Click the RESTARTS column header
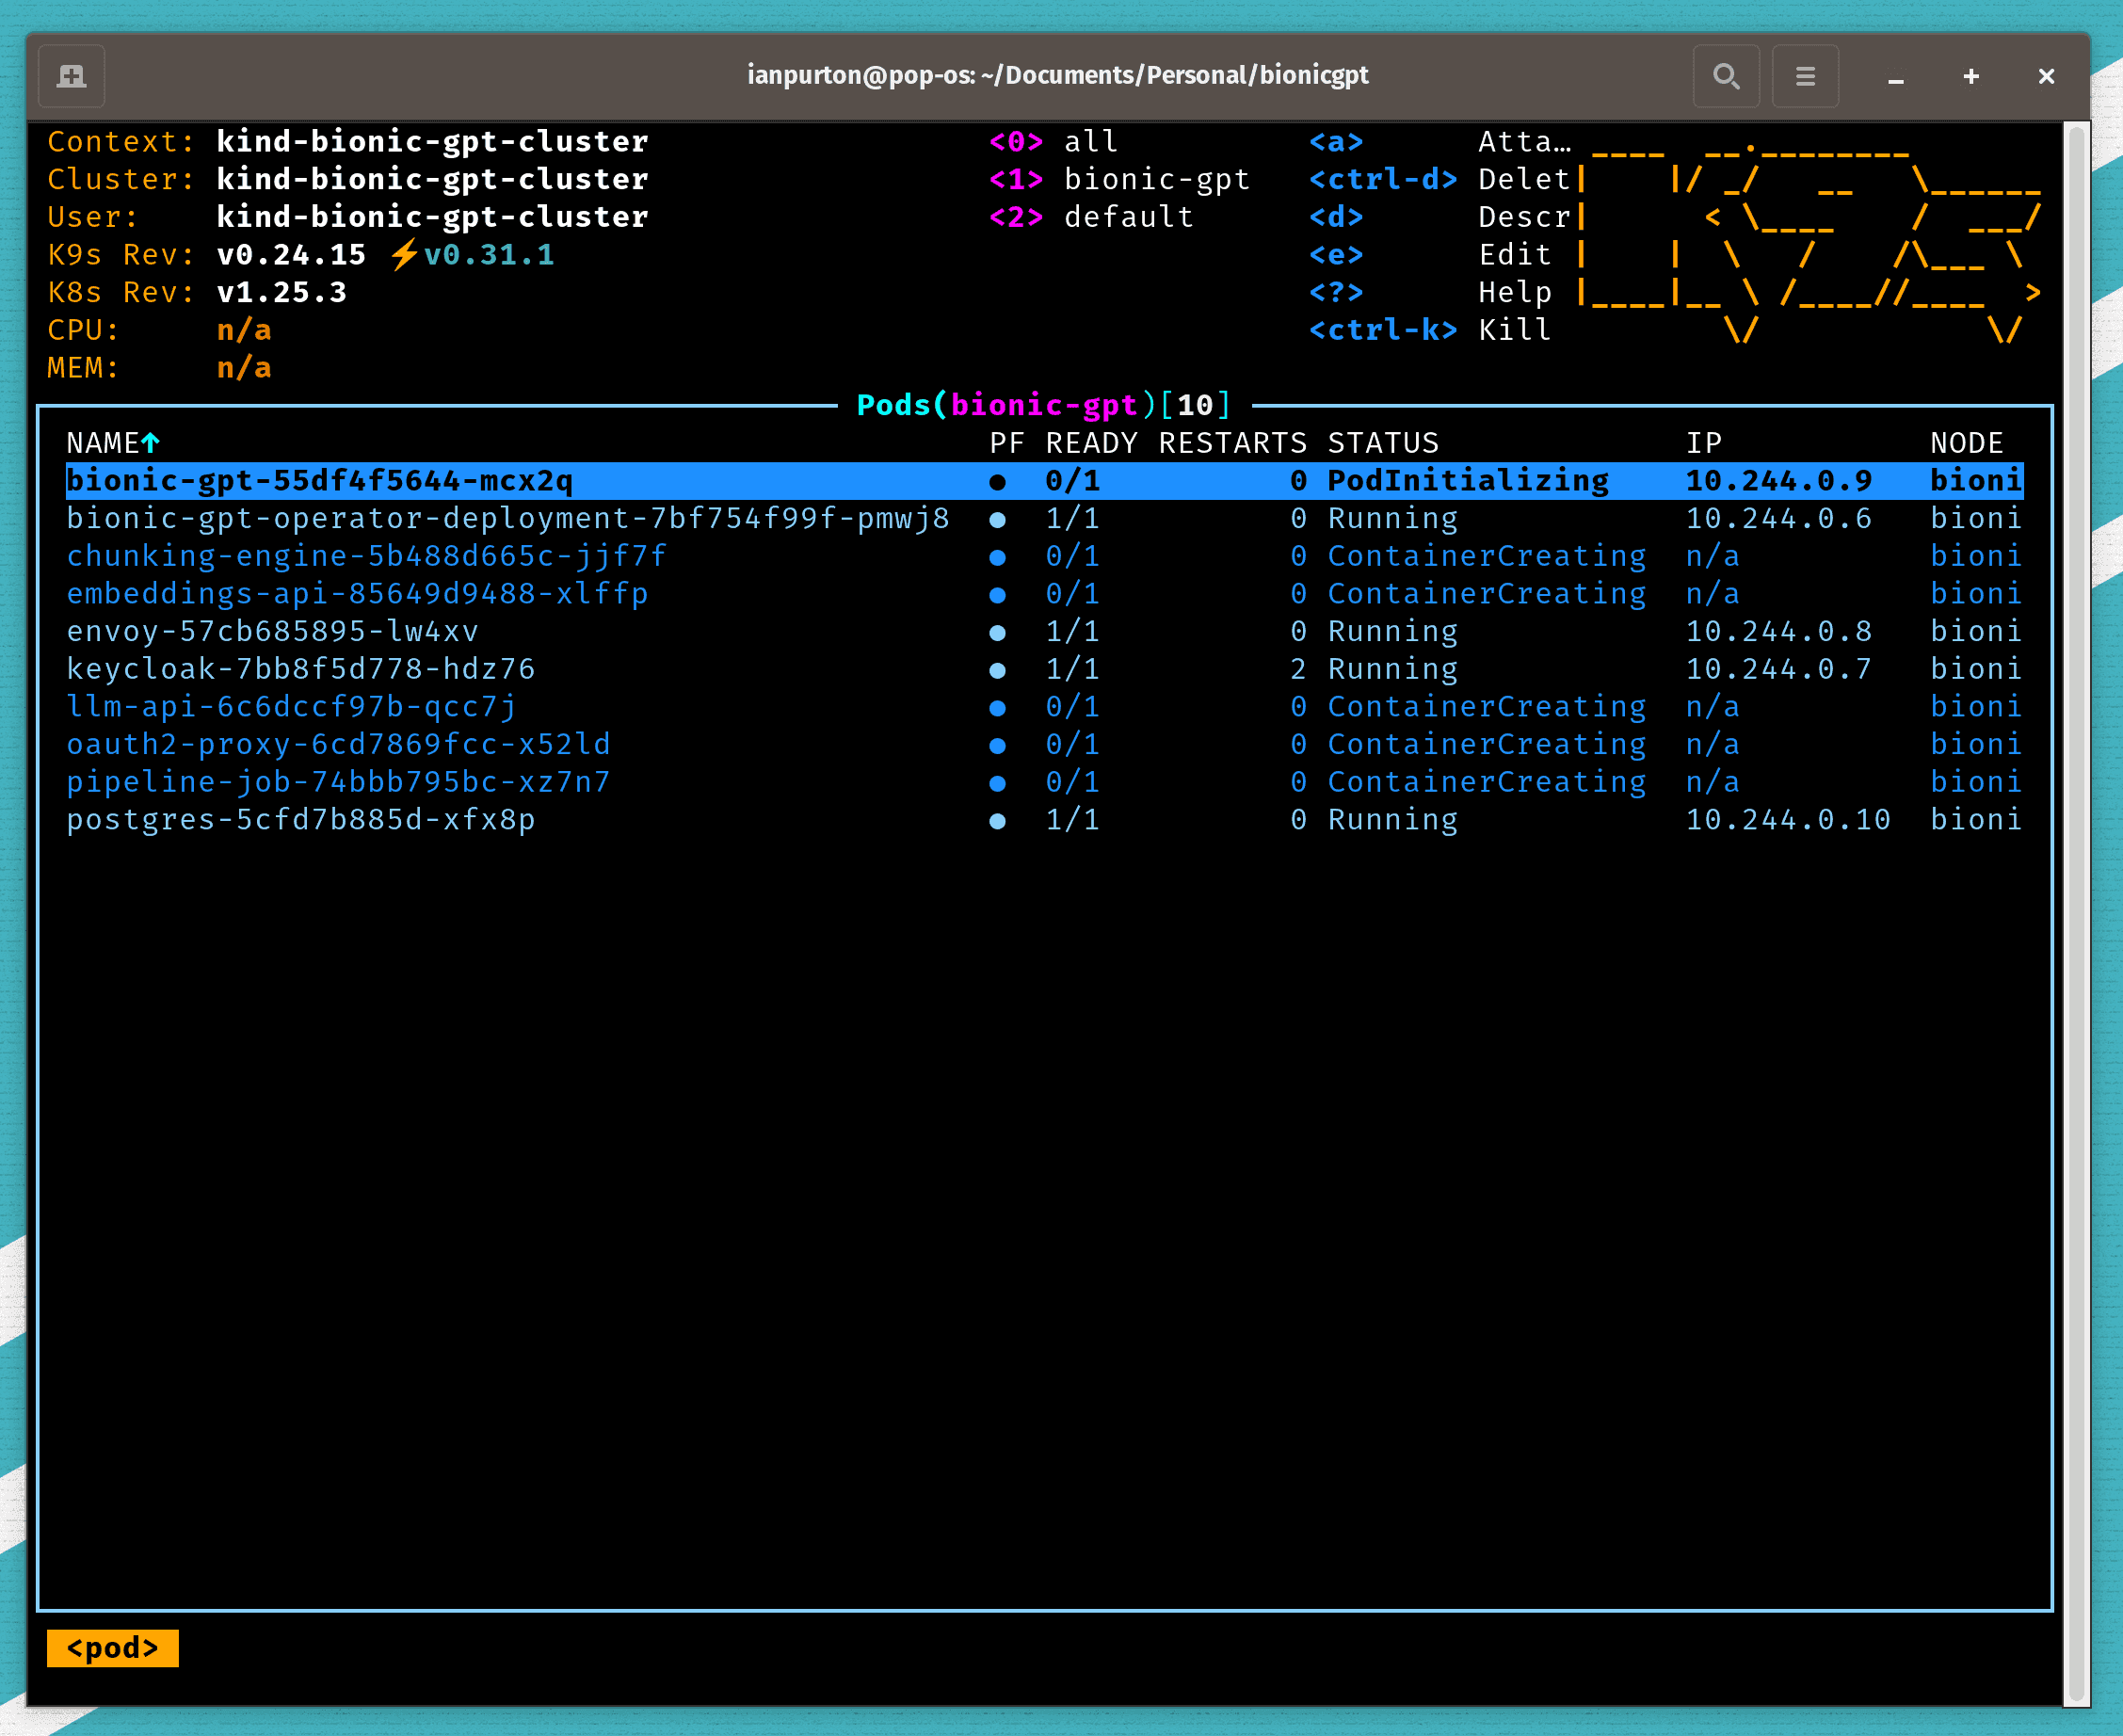Image resolution: width=2123 pixels, height=1736 pixels. 1231,443
